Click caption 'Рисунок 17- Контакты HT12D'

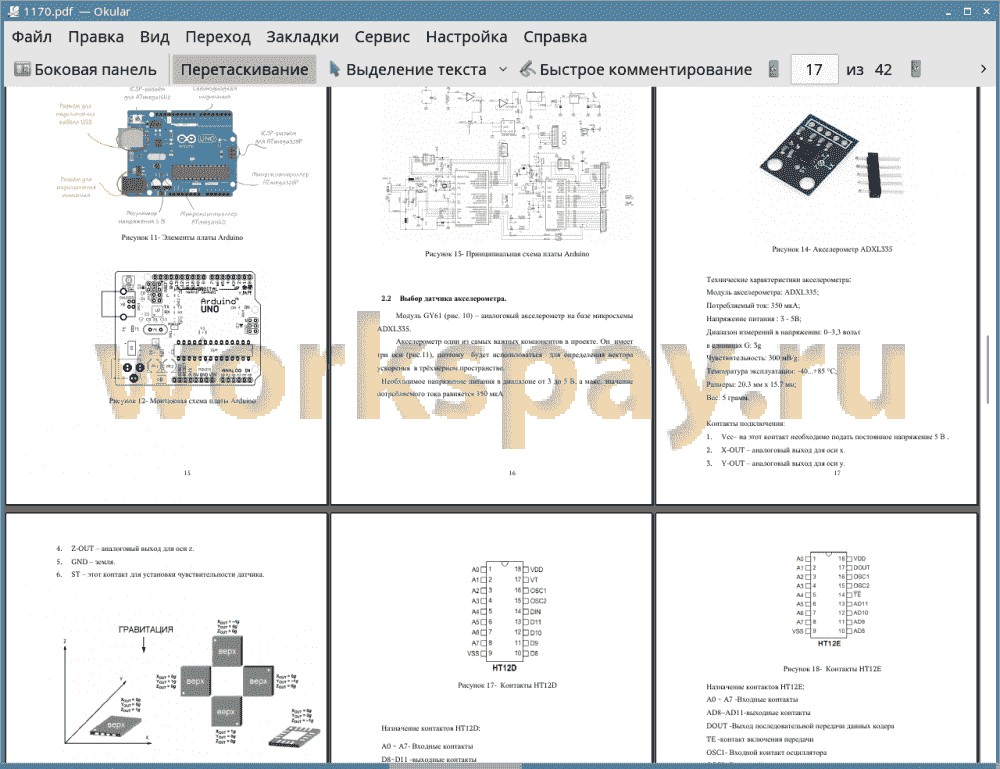[x=507, y=685]
